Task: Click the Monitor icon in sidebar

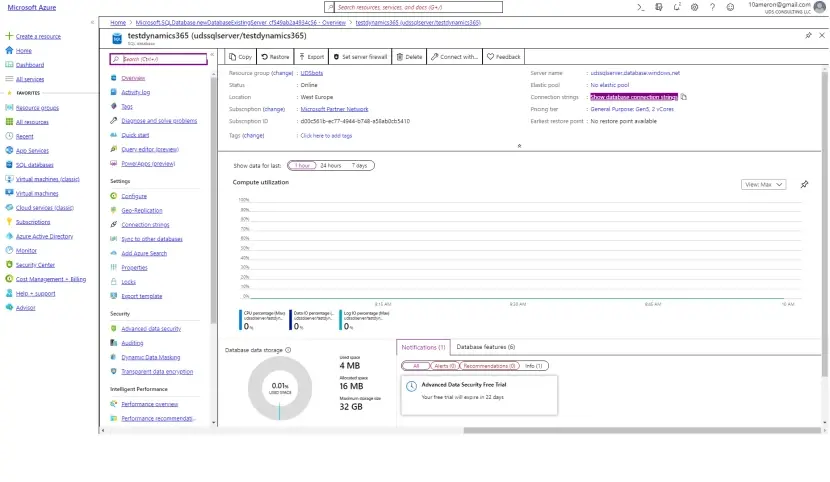Action: click(9, 250)
